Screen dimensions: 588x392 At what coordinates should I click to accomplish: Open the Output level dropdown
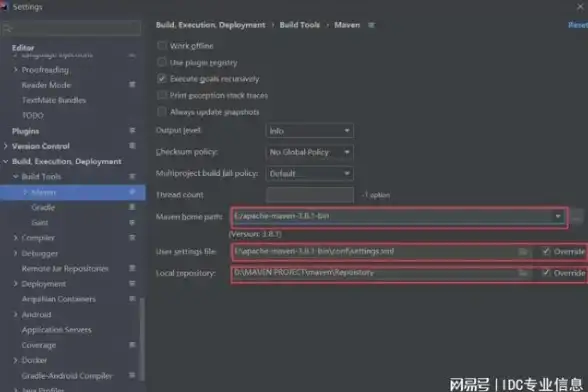click(310, 131)
